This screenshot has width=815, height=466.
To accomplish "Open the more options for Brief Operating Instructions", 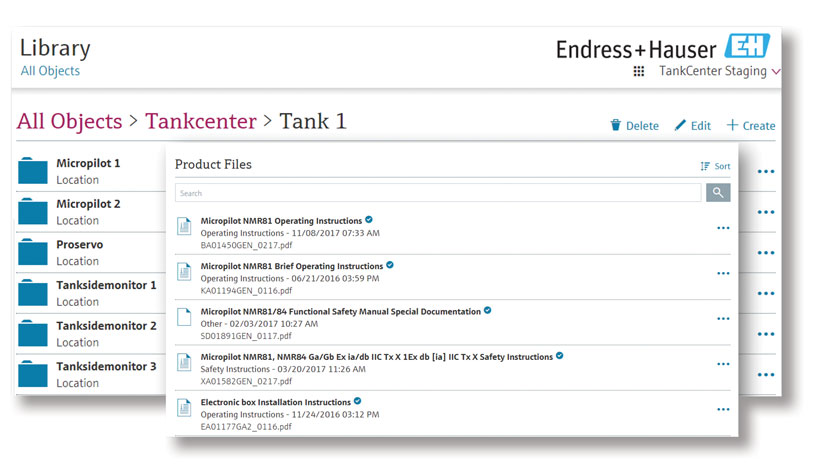I will [x=723, y=273].
